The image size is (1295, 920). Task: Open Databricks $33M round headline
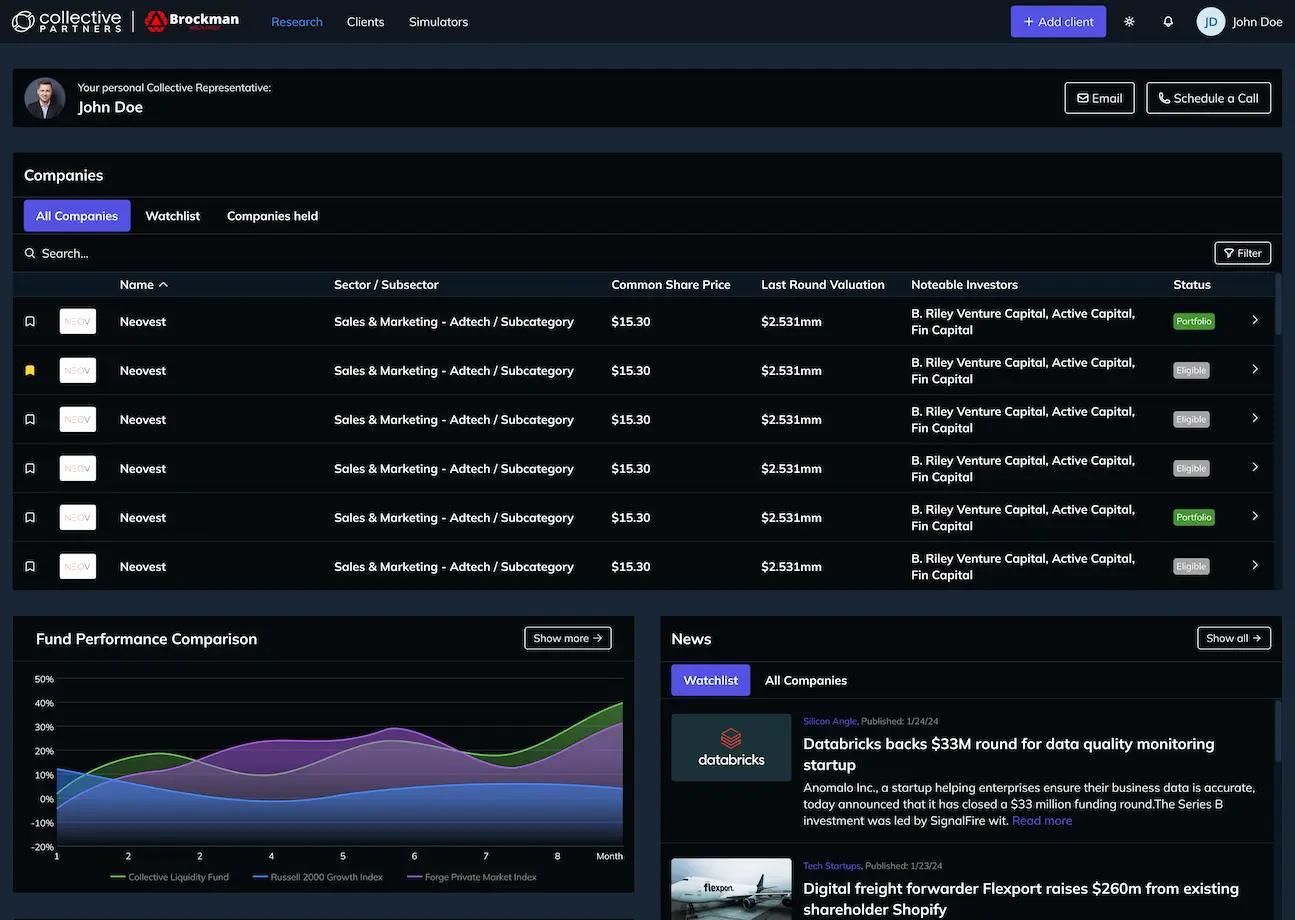click(1009, 754)
